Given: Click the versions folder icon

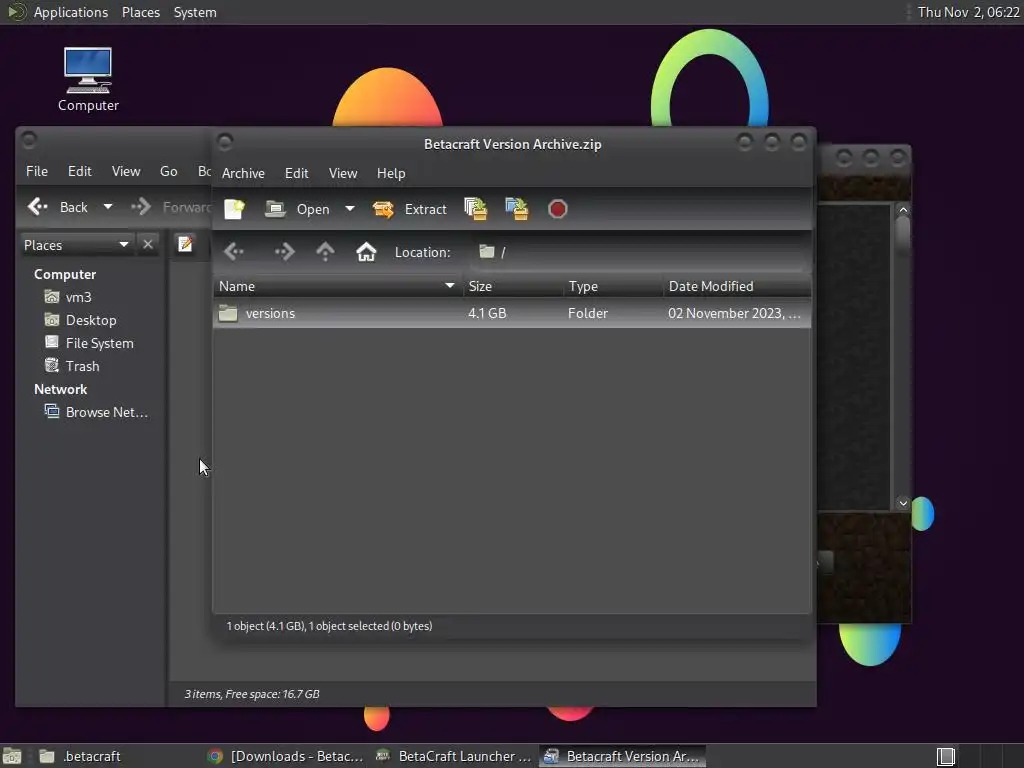Looking at the screenshot, I should coord(228,313).
